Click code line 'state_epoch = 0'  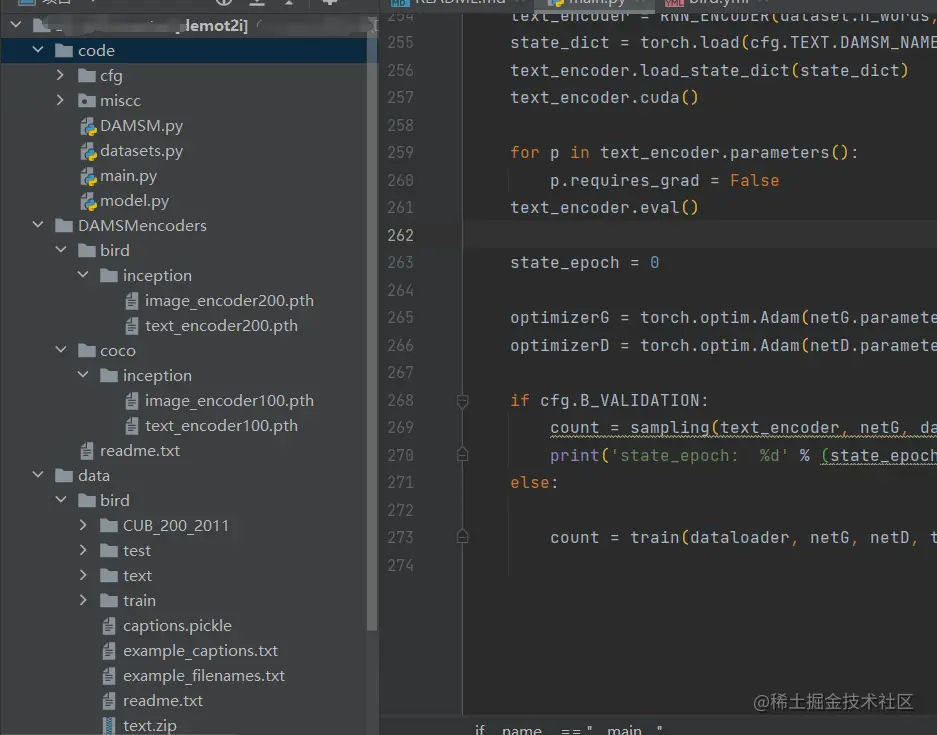[584, 262]
